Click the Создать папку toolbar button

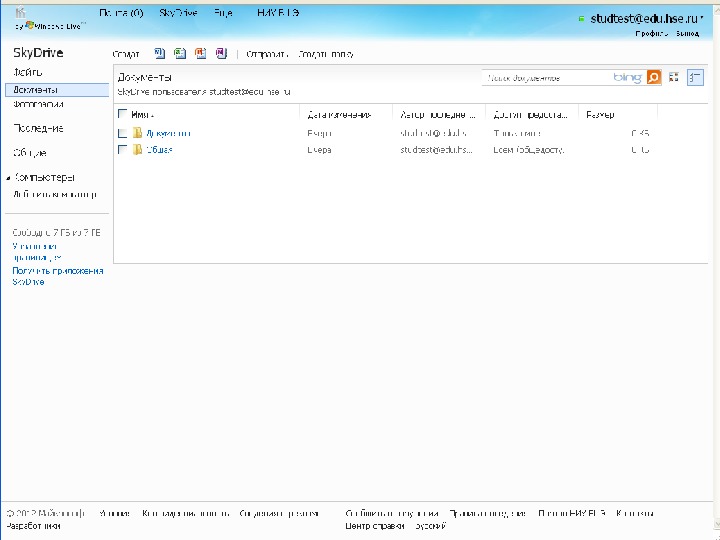326,54
